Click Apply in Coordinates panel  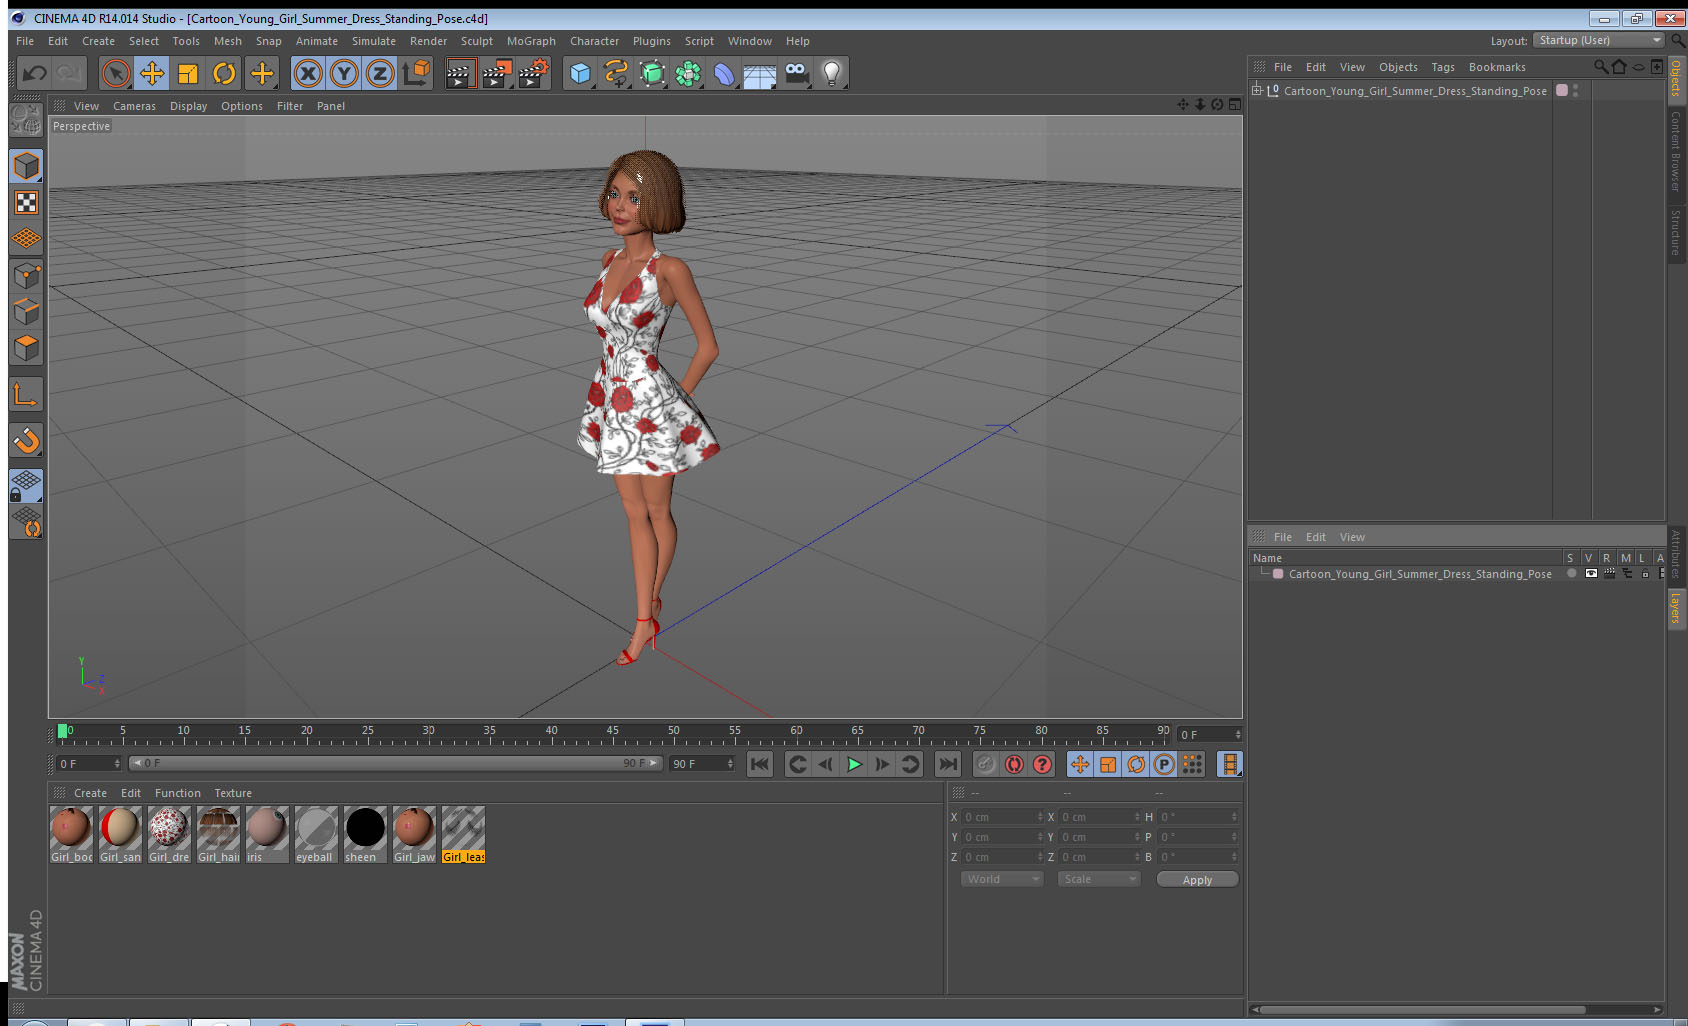tap(1197, 880)
